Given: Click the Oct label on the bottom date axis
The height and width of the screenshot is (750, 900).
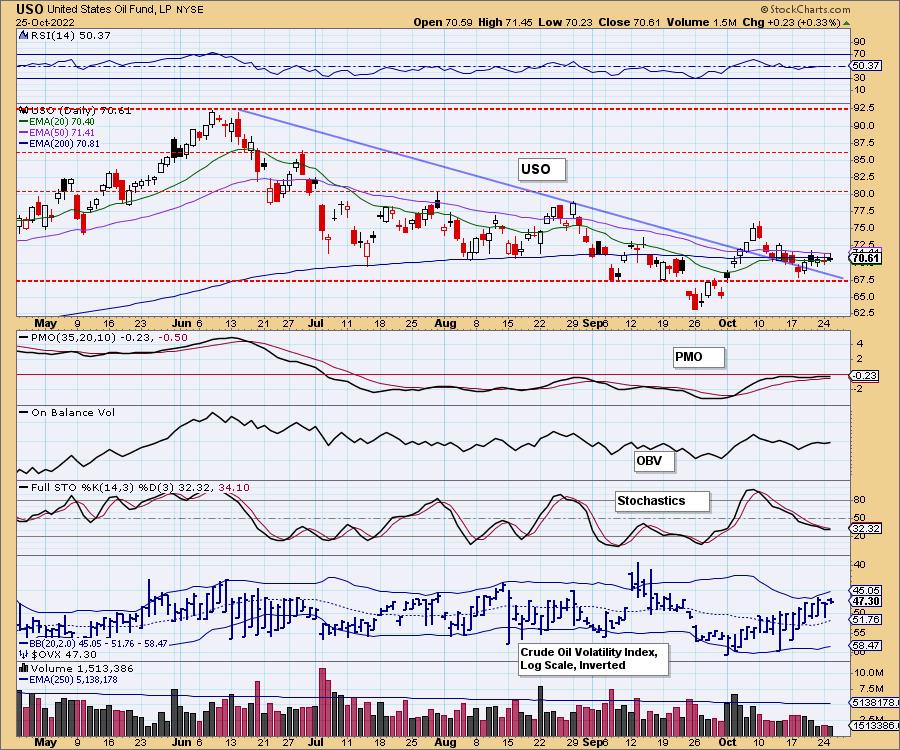Looking at the screenshot, I should (x=727, y=742).
